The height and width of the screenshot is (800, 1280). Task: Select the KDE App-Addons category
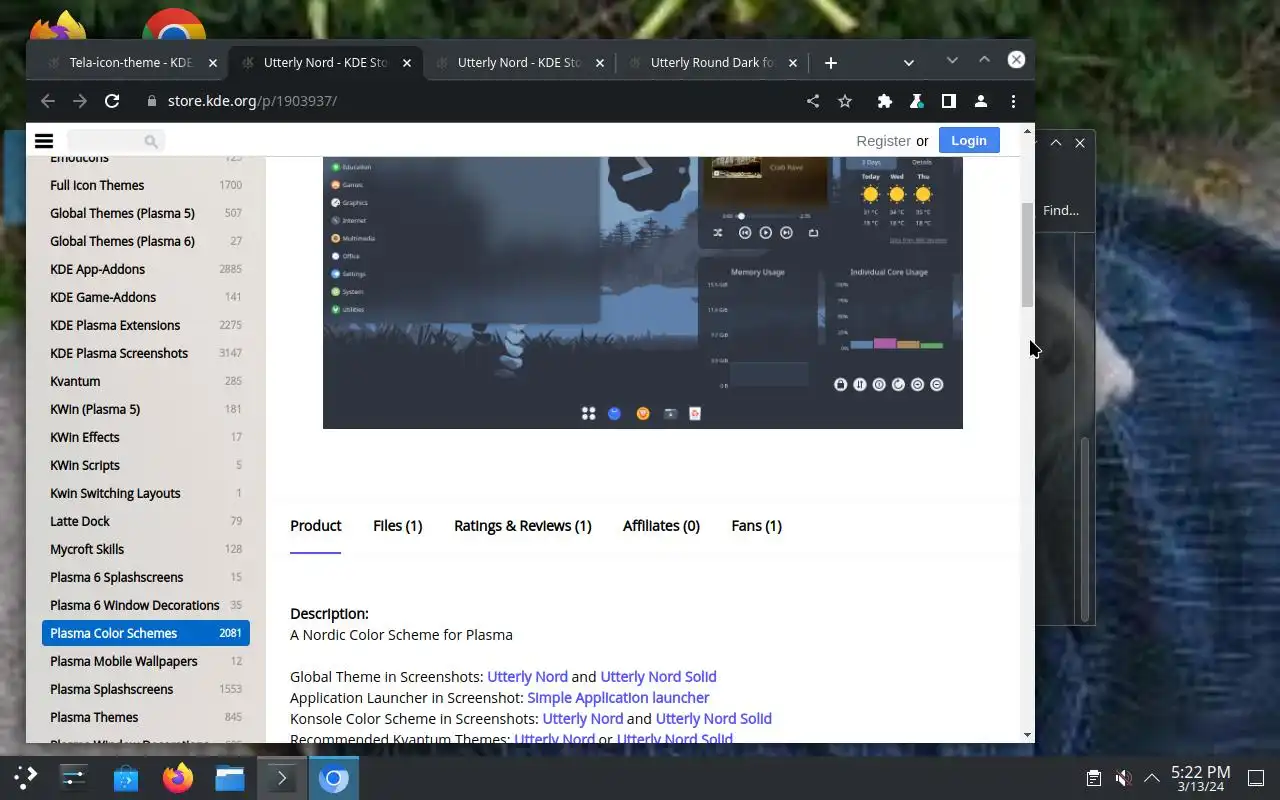[x=146, y=269]
